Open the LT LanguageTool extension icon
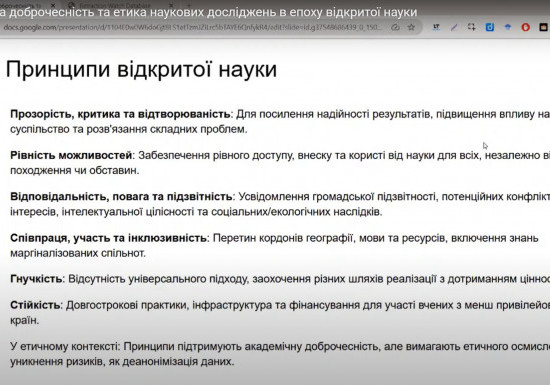The image size is (550, 385). [x=436, y=27]
